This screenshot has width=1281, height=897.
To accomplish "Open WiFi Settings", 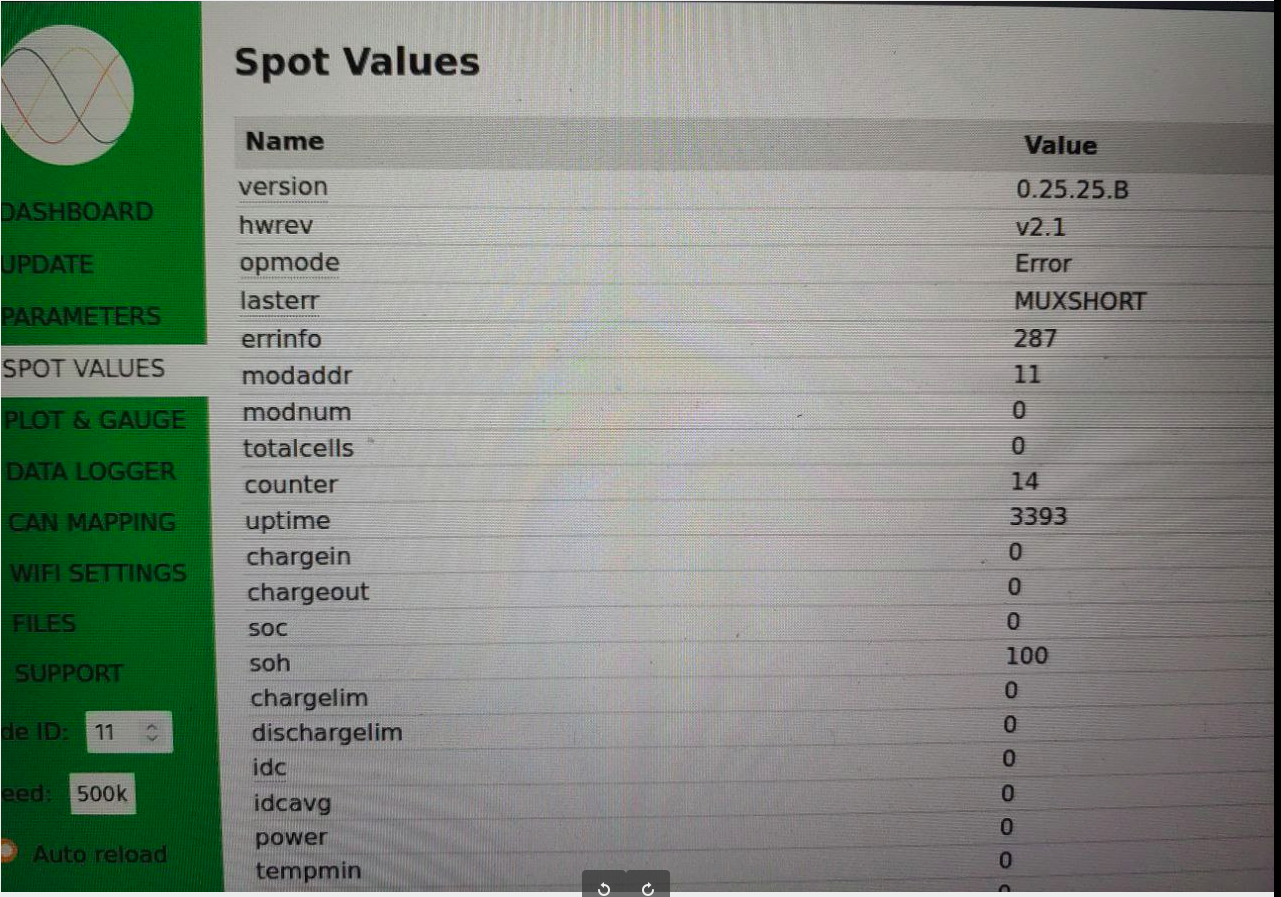I will [98, 573].
